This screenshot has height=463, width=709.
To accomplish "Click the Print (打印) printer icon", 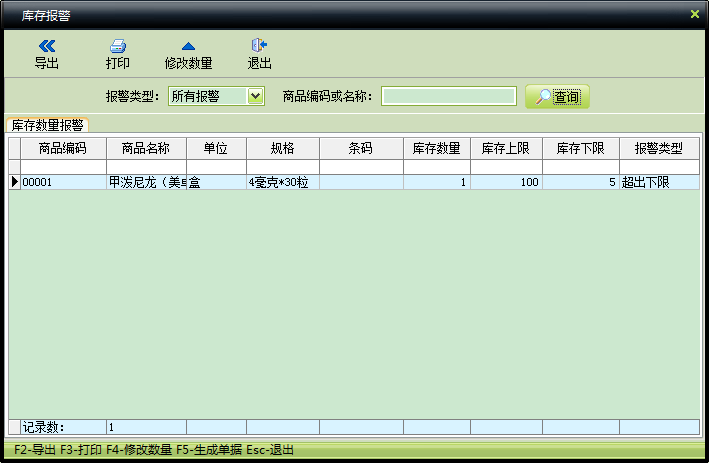I will 117,46.
